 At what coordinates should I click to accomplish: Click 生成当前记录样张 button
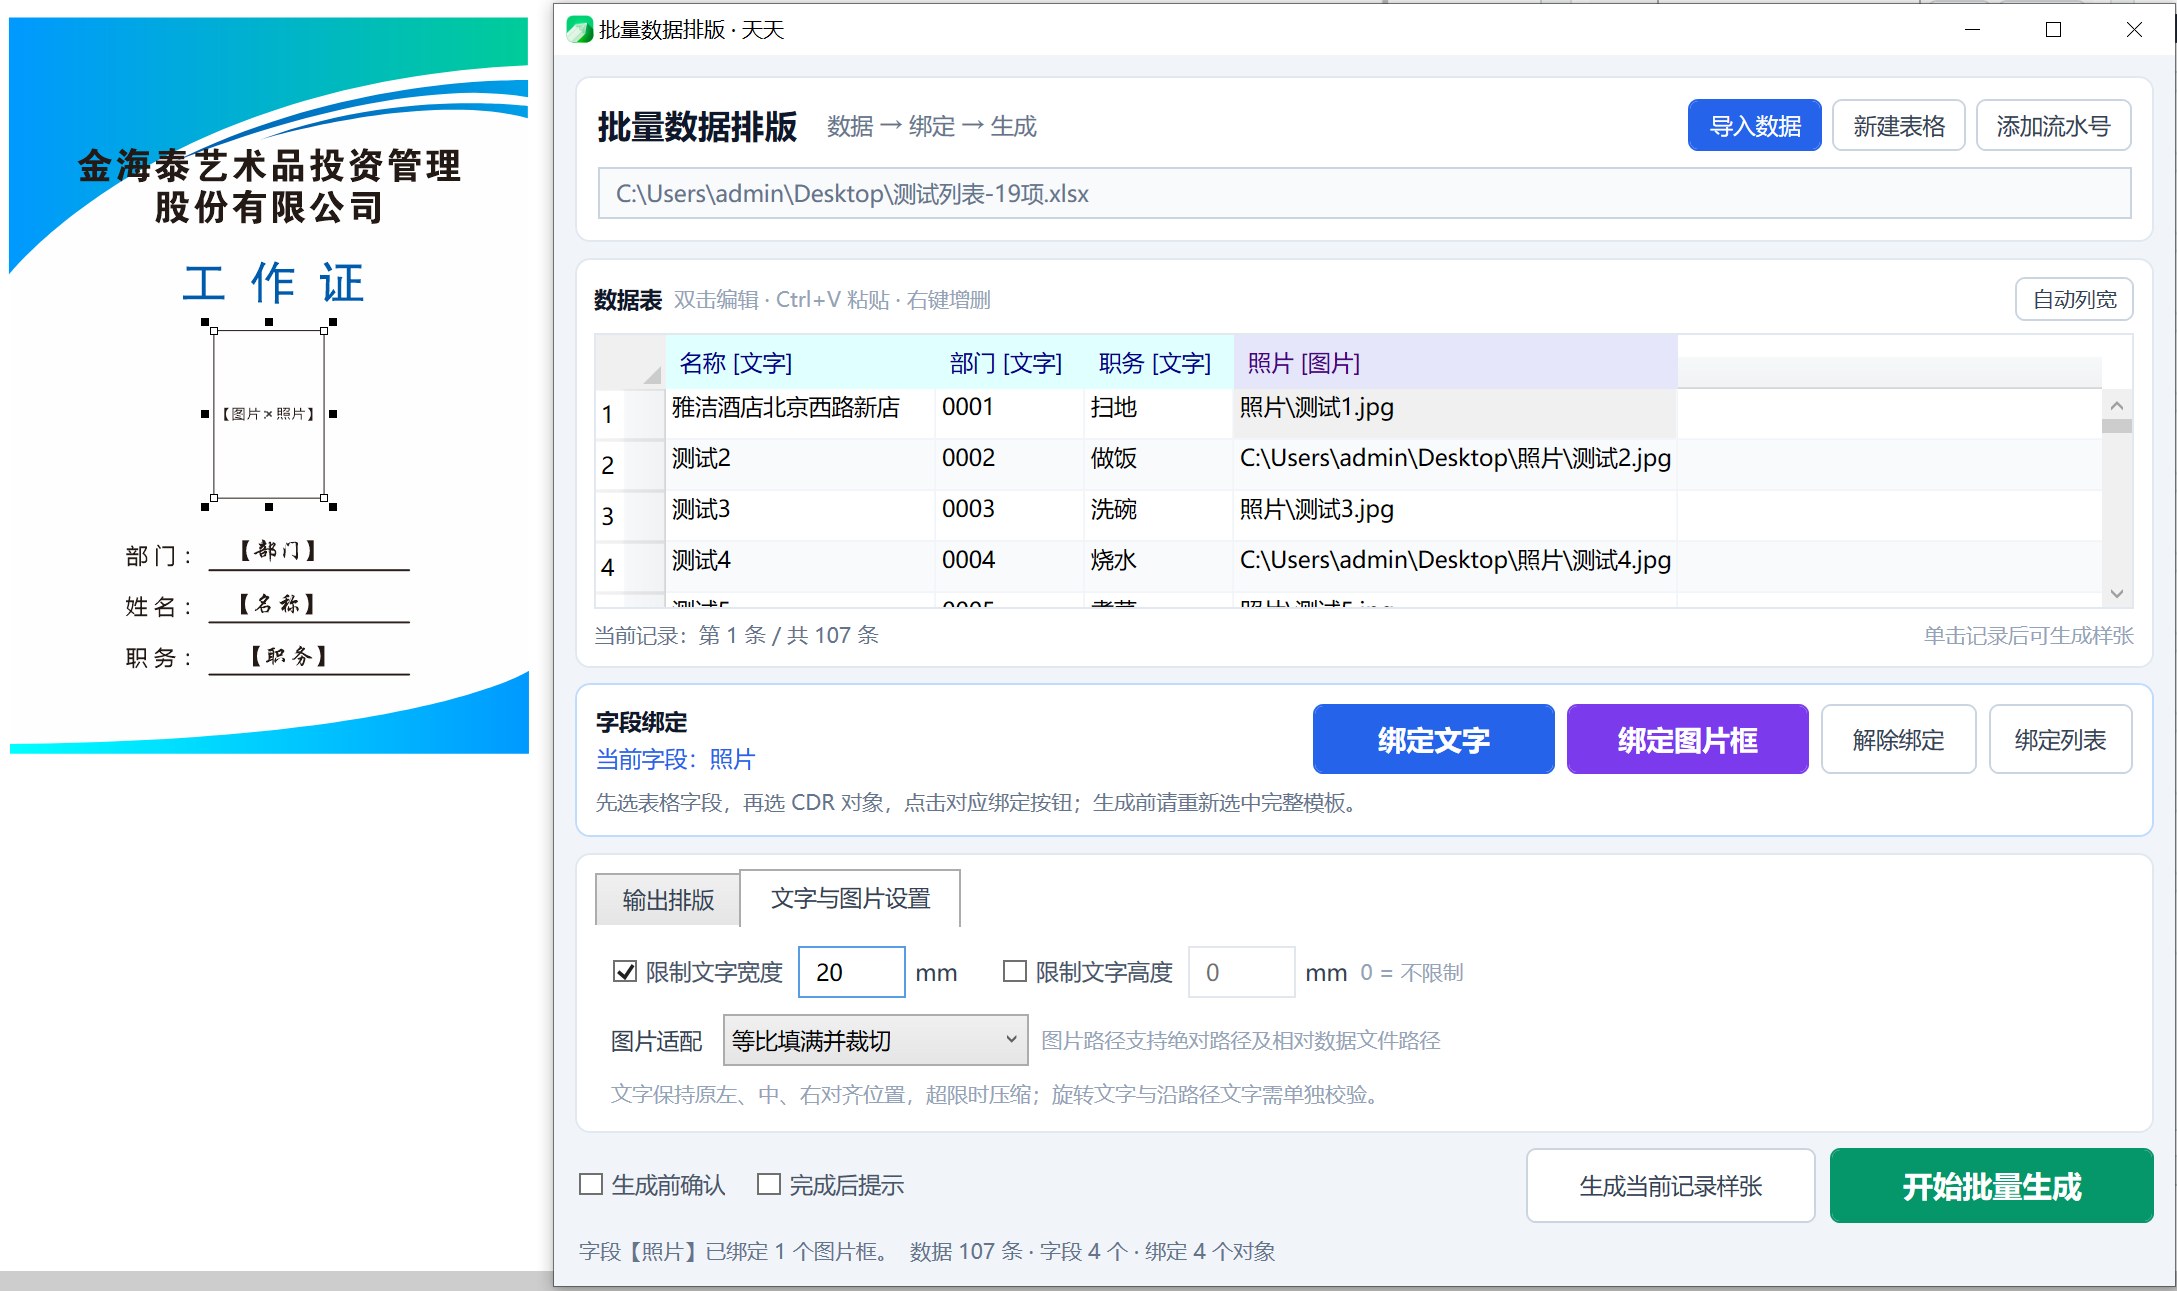tap(1670, 1186)
